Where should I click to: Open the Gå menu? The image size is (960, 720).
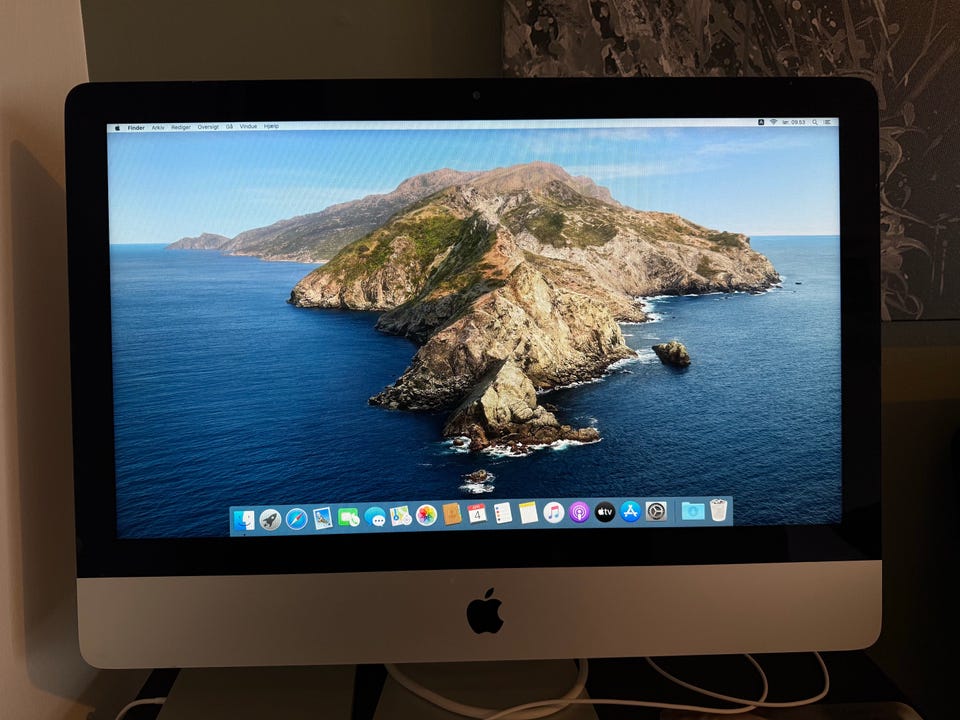230,127
